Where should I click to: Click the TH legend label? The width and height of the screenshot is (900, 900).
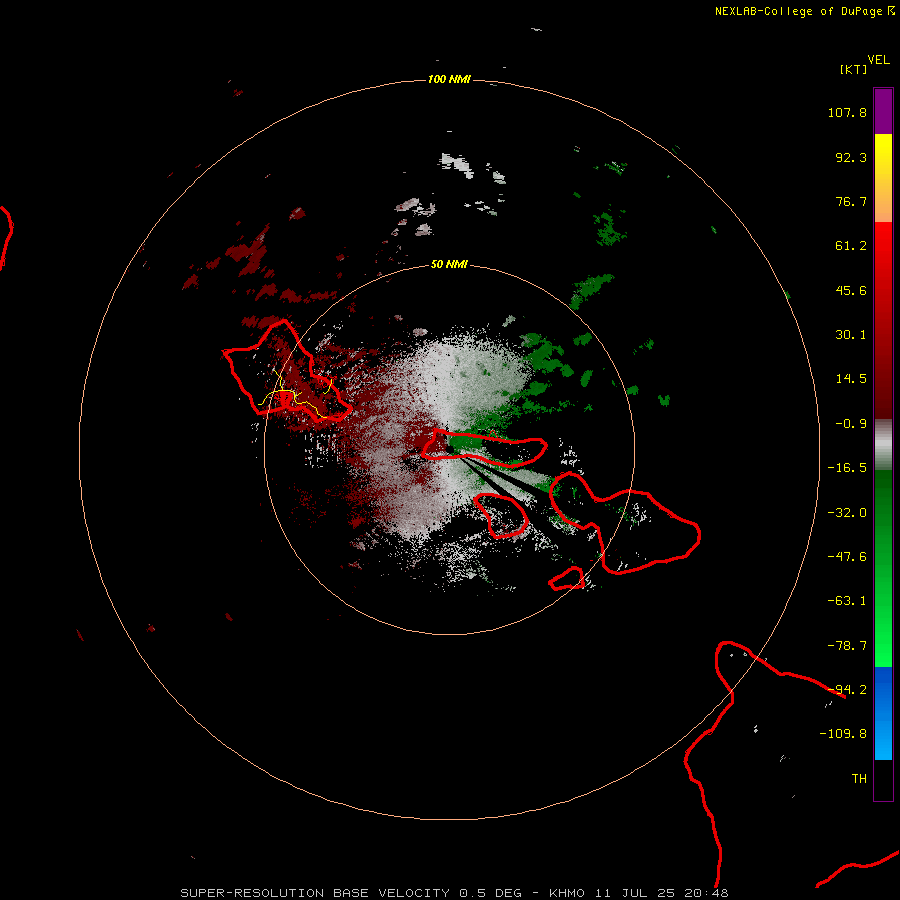click(x=859, y=779)
